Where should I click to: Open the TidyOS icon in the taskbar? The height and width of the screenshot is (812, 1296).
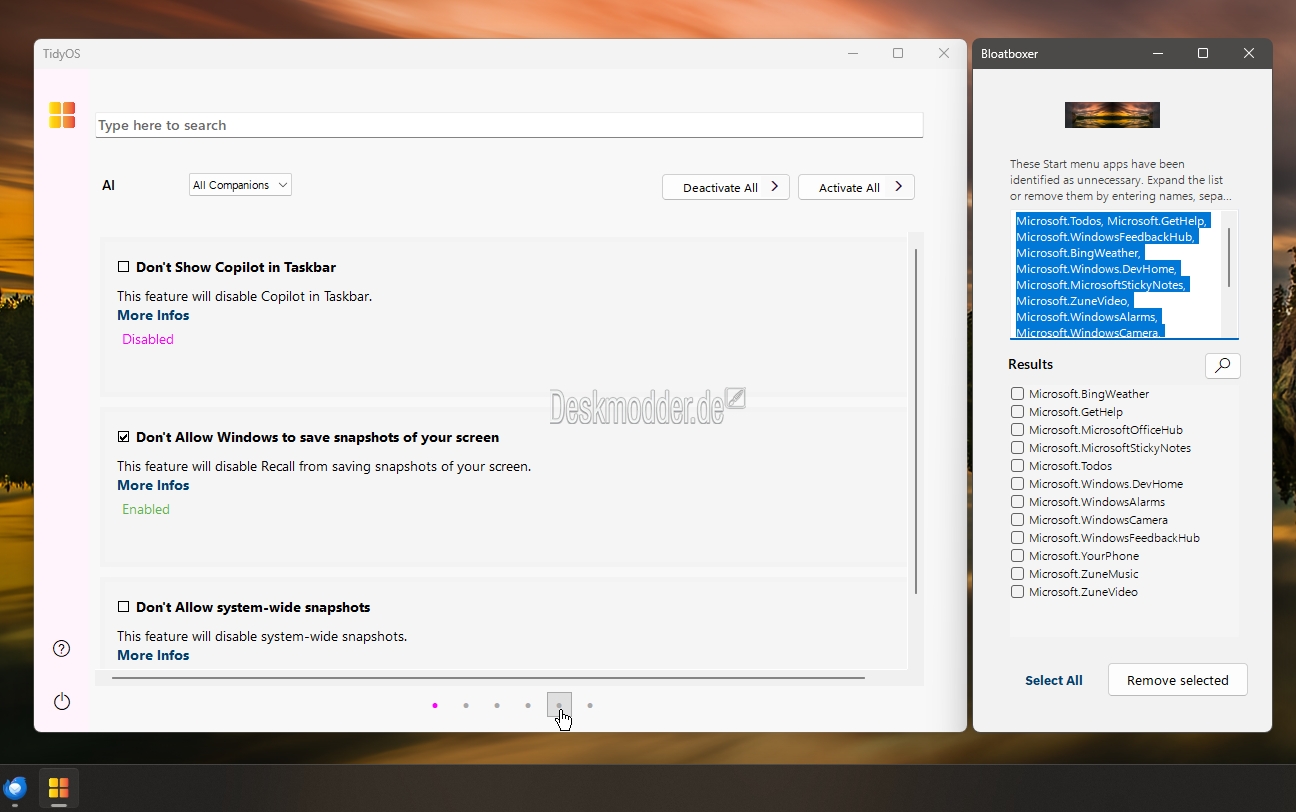(58, 788)
